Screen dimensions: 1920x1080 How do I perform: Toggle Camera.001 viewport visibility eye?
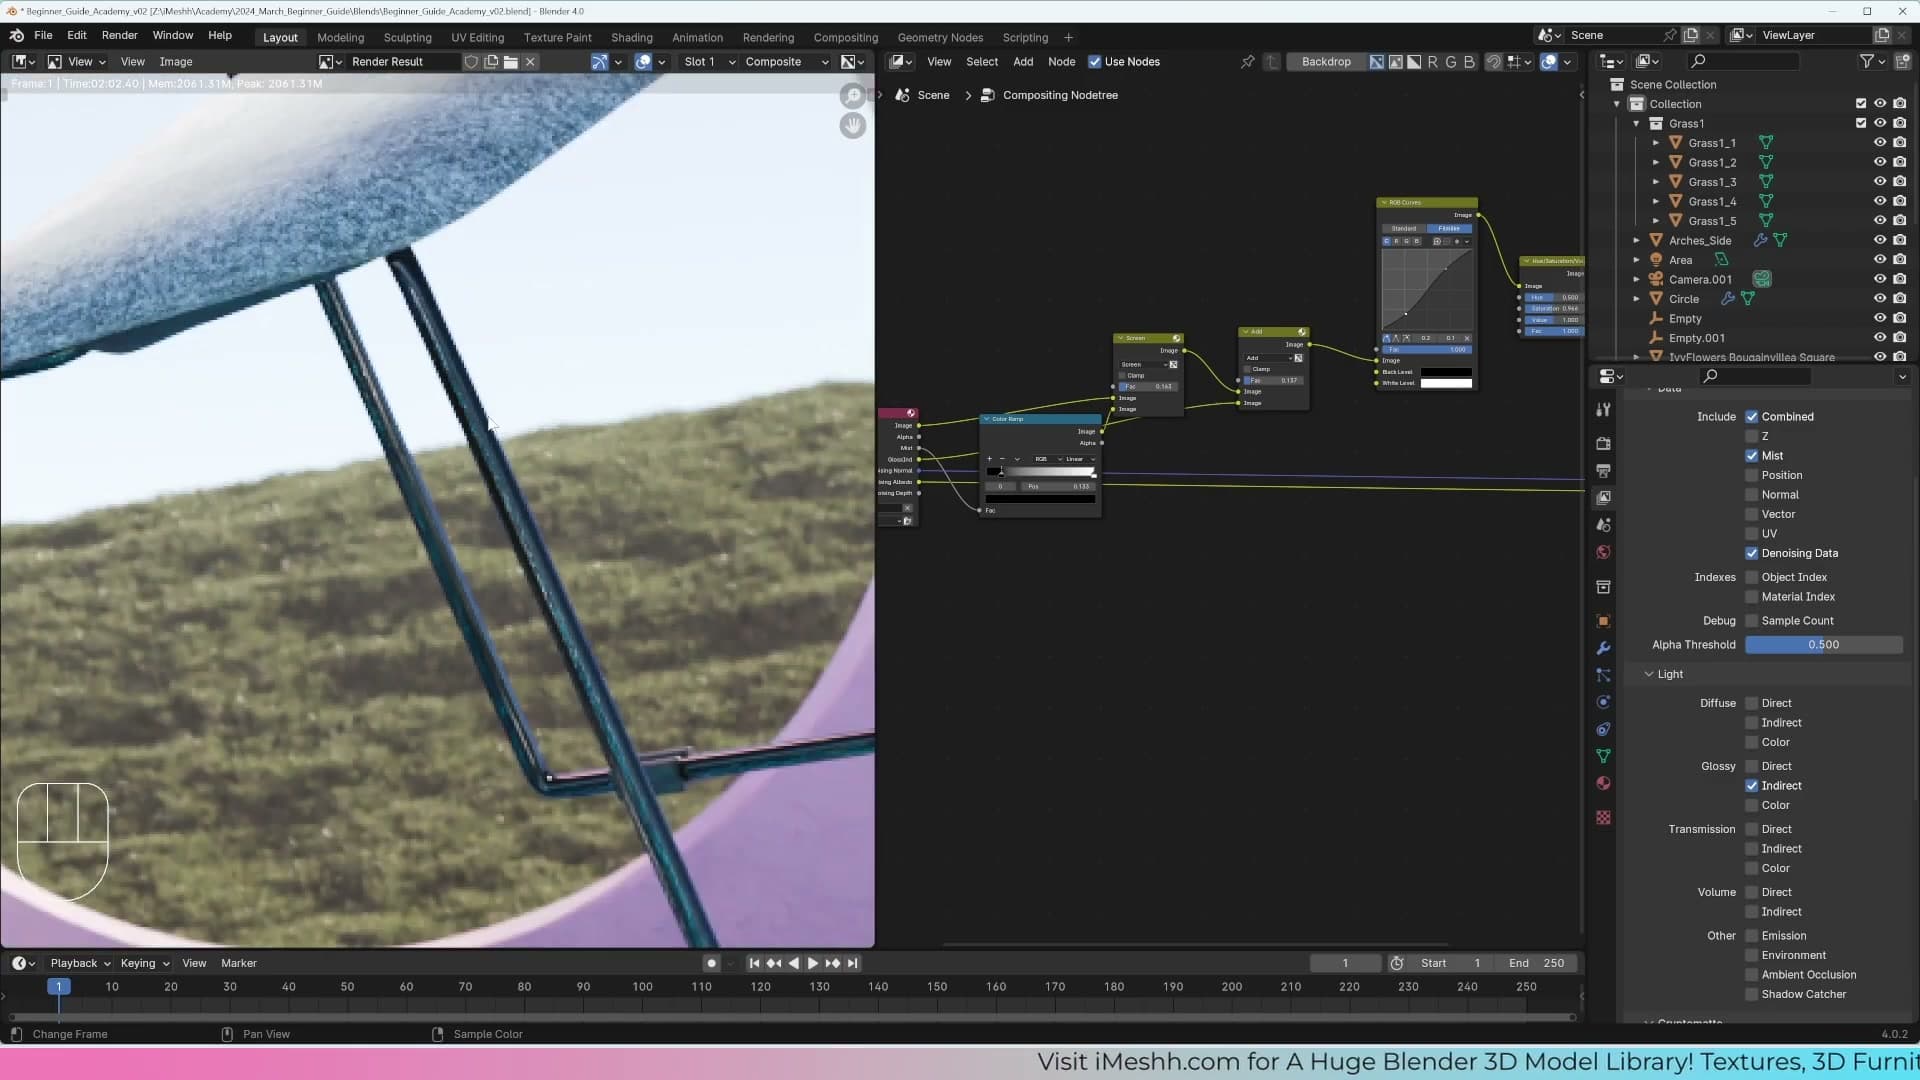click(1880, 279)
